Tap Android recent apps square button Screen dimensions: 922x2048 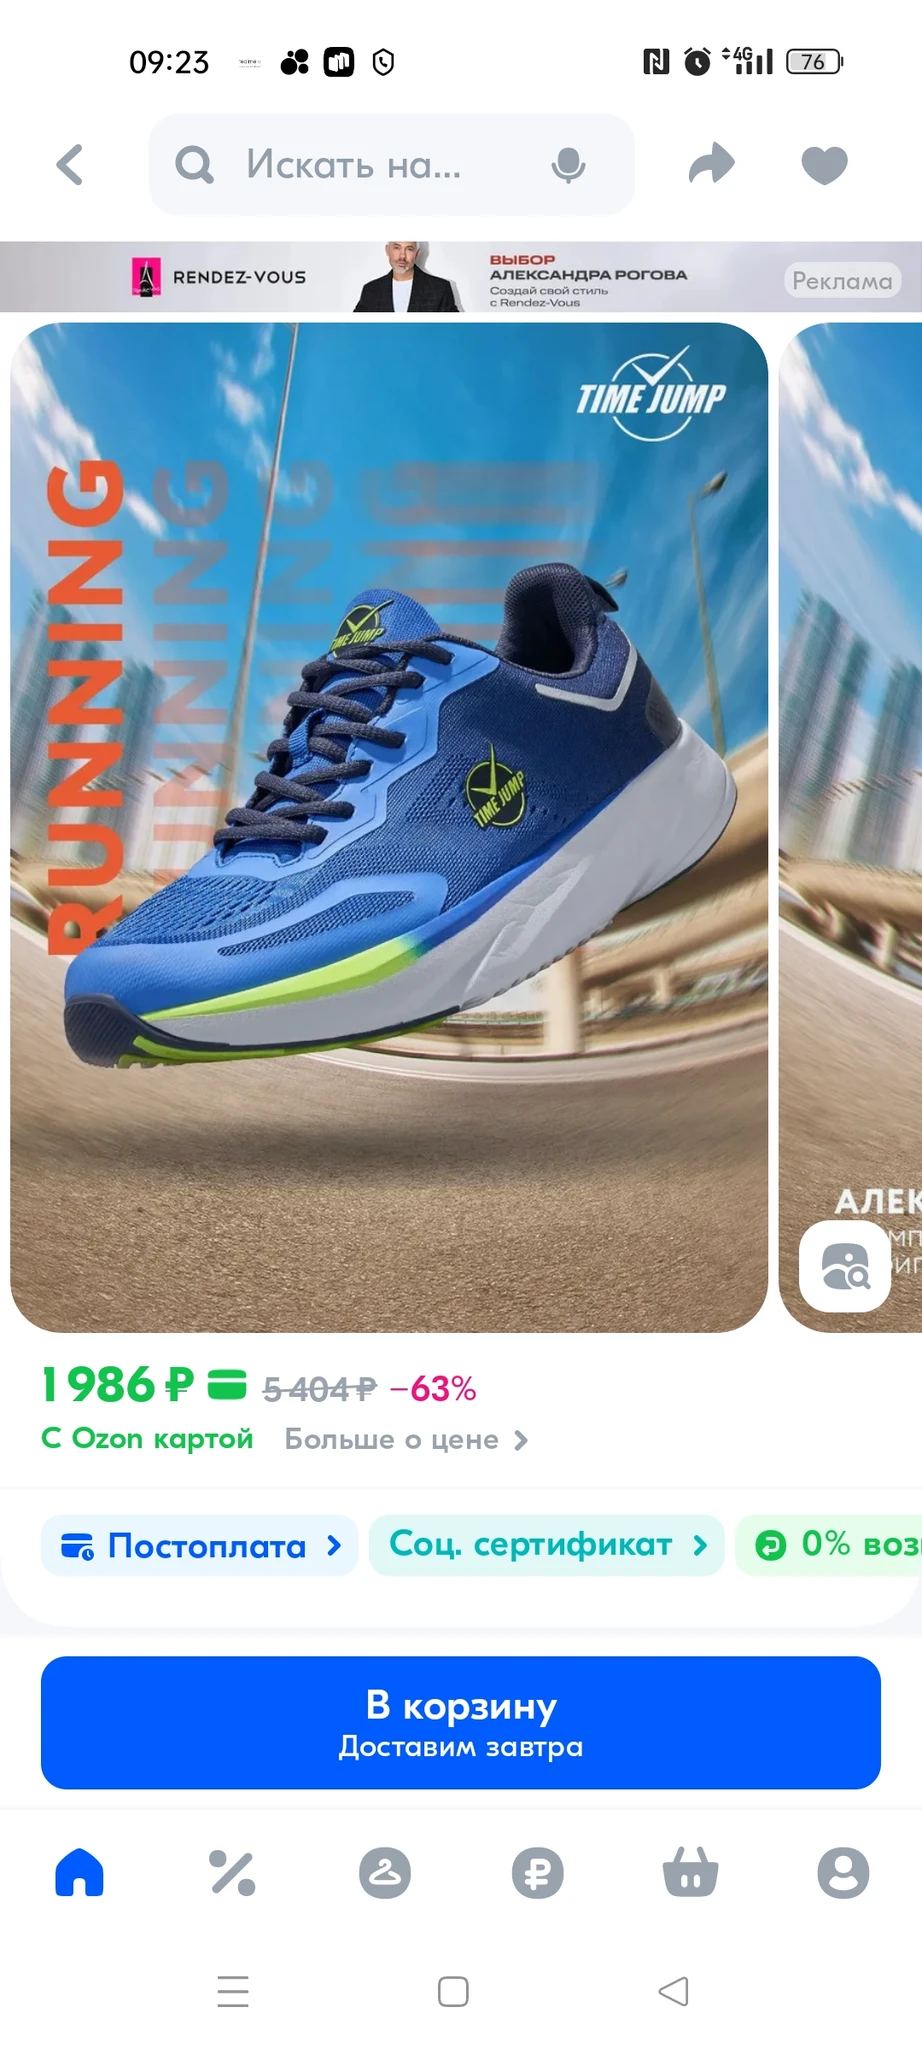[453, 1991]
